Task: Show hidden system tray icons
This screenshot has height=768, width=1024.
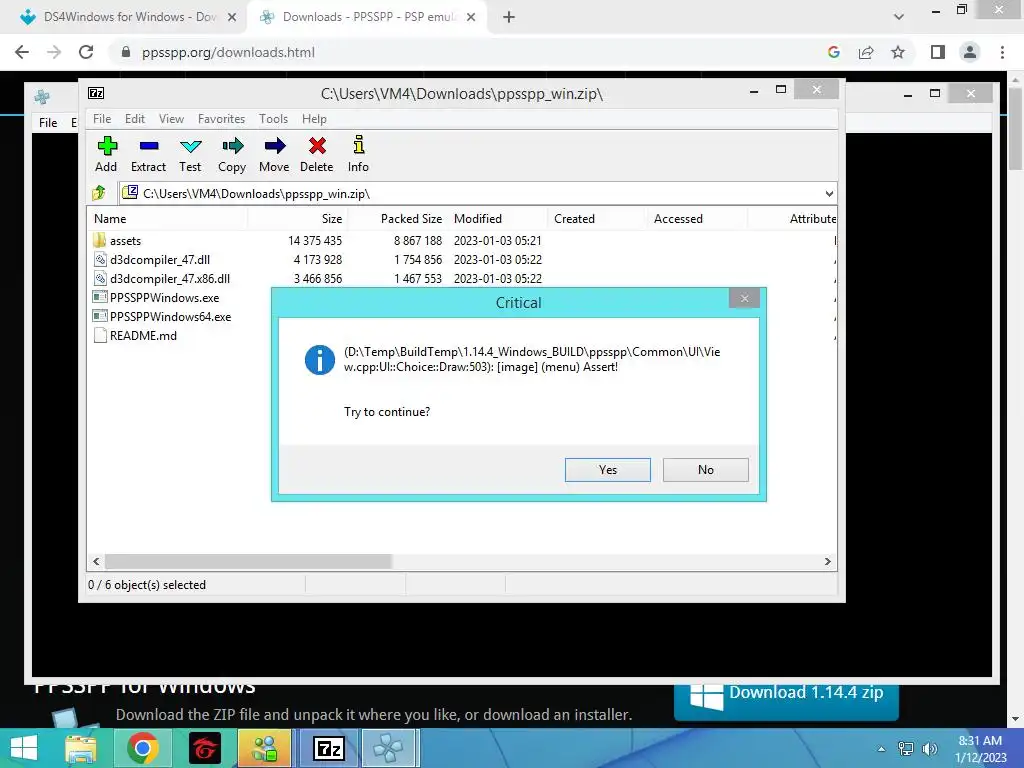Action: coord(881,749)
